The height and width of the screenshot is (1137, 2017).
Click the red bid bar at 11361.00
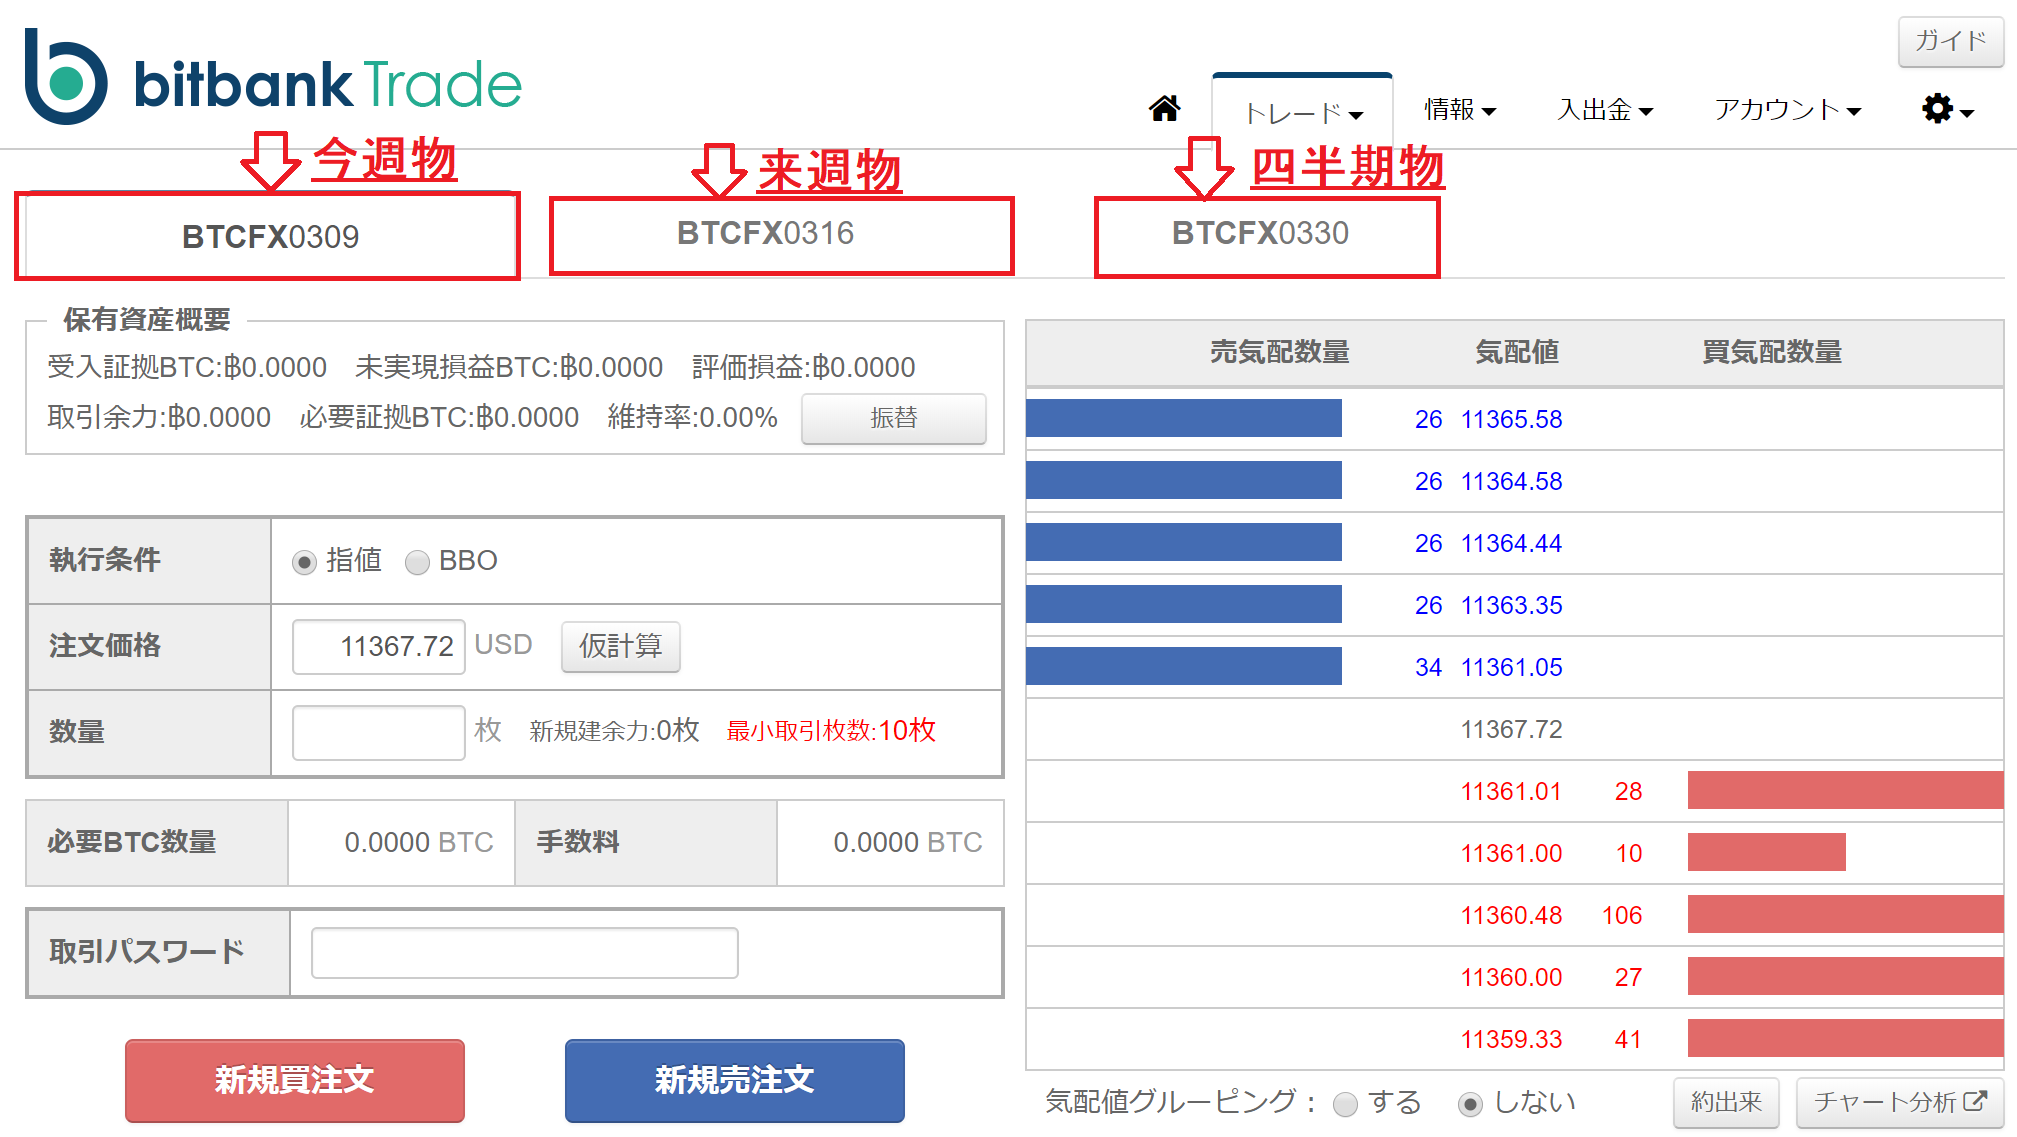(x=1767, y=852)
